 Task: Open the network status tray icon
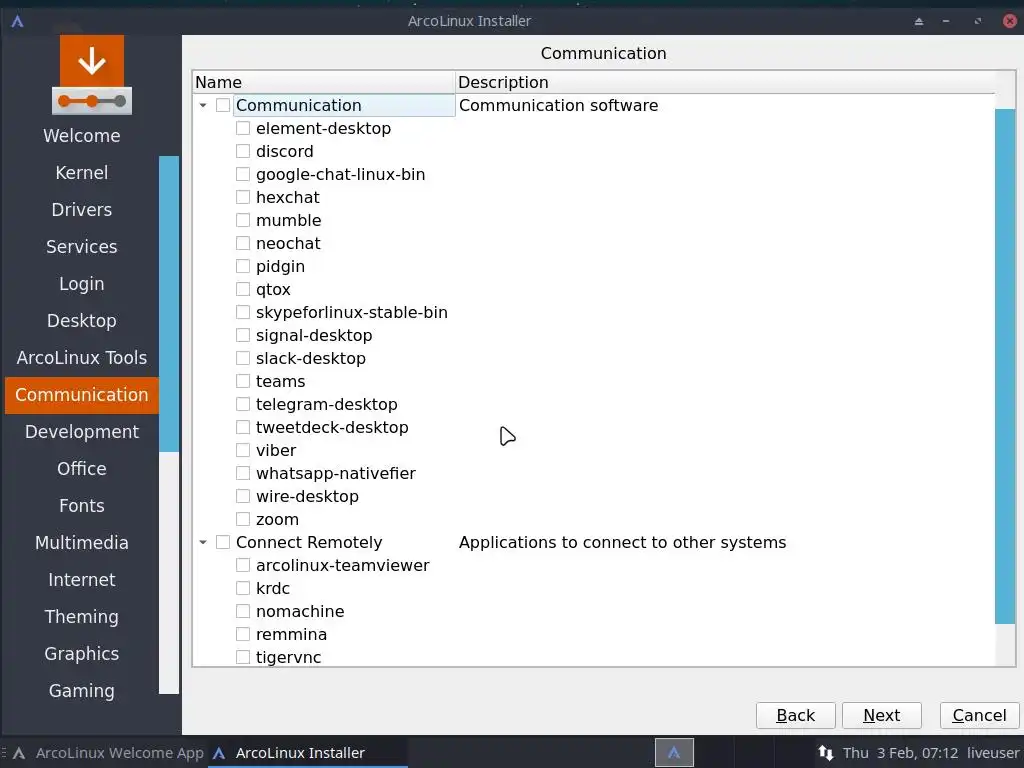(825, 752)
